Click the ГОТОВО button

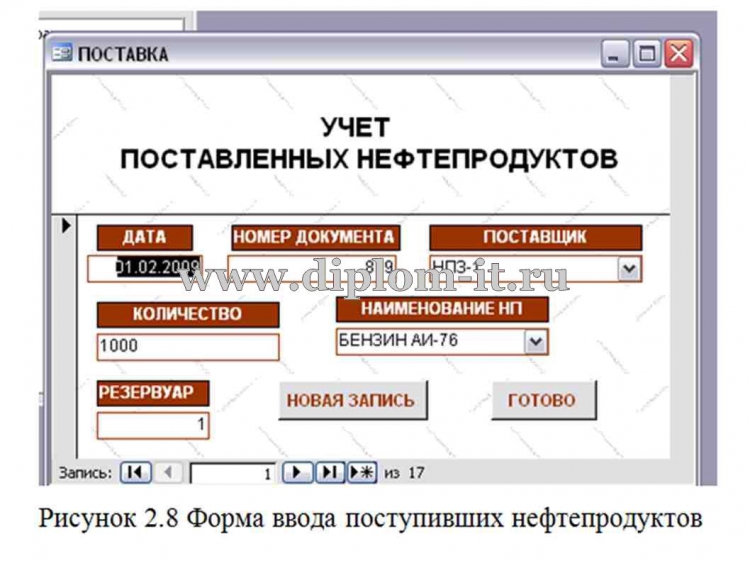[543, 400]
